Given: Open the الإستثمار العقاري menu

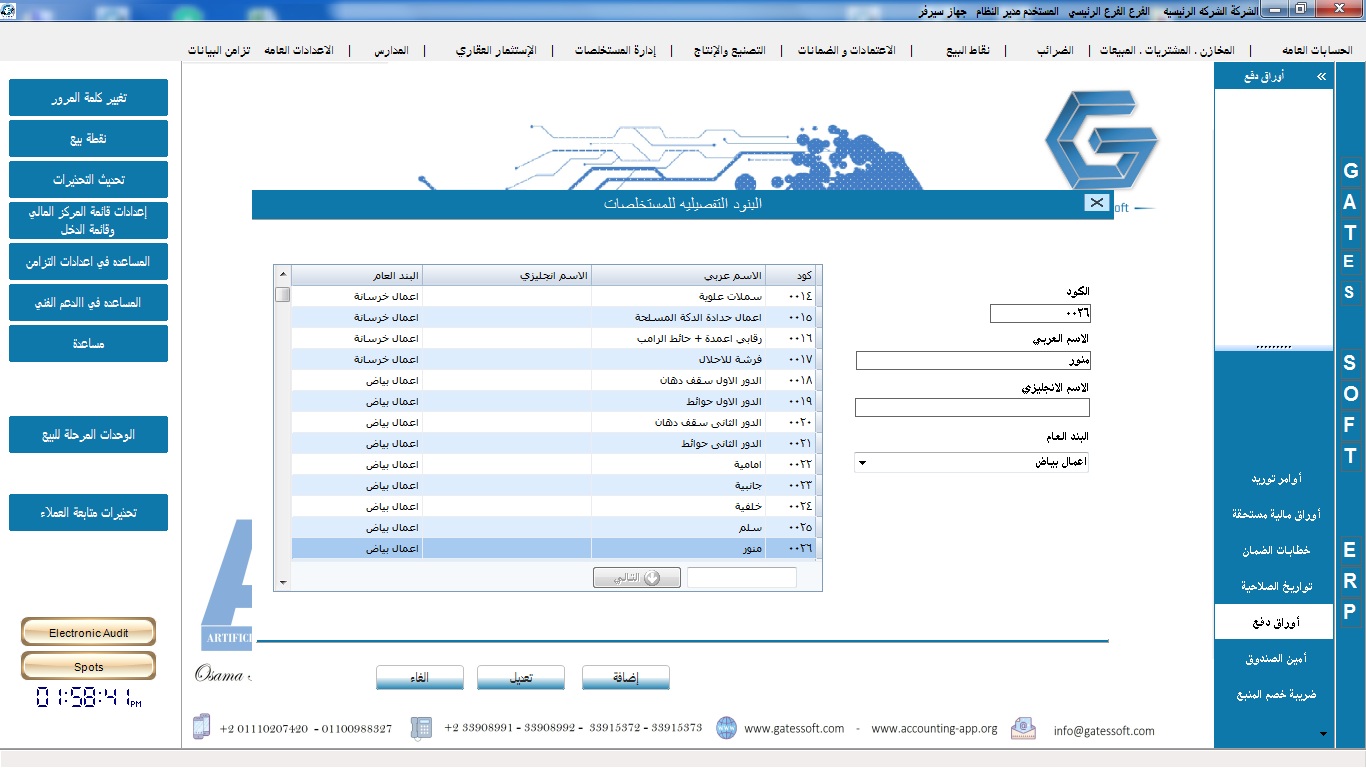Looking at the screenshot, I should (x=496, y=50).
